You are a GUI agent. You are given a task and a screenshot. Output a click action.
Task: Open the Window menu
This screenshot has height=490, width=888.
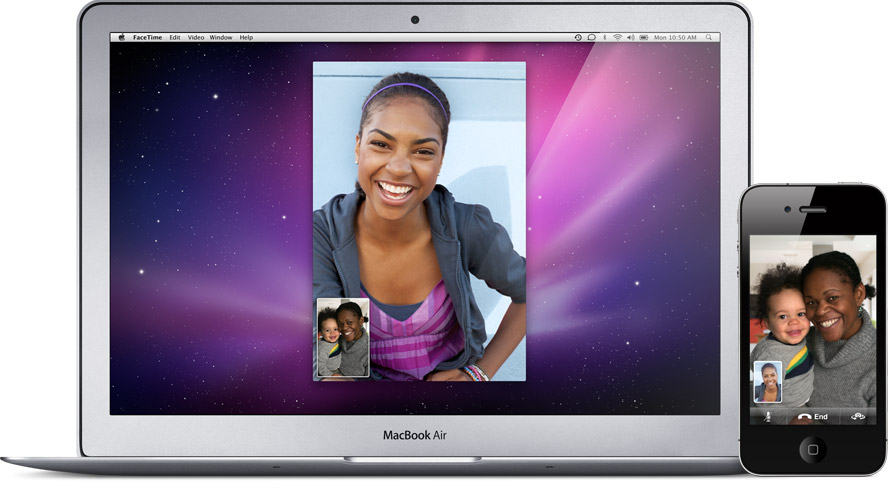pyautogui.click(x=221, y=37)
